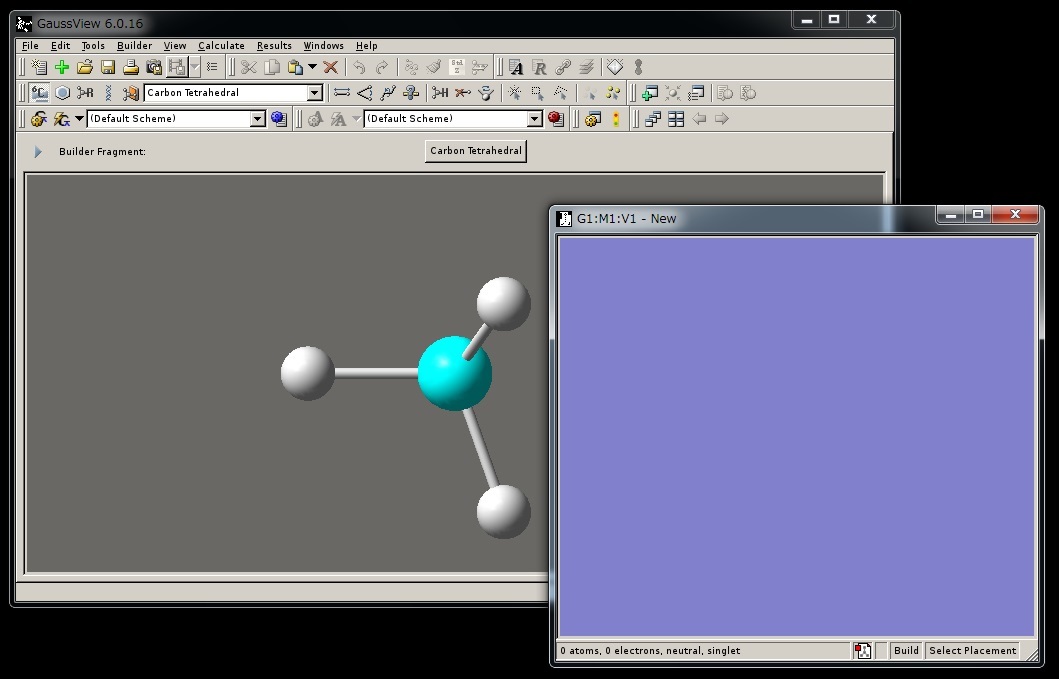Image resolution: width=1059 pixels, height=679 pixels.
Task: Open the first Default Scheme dropdown
Action: point(257,119)
